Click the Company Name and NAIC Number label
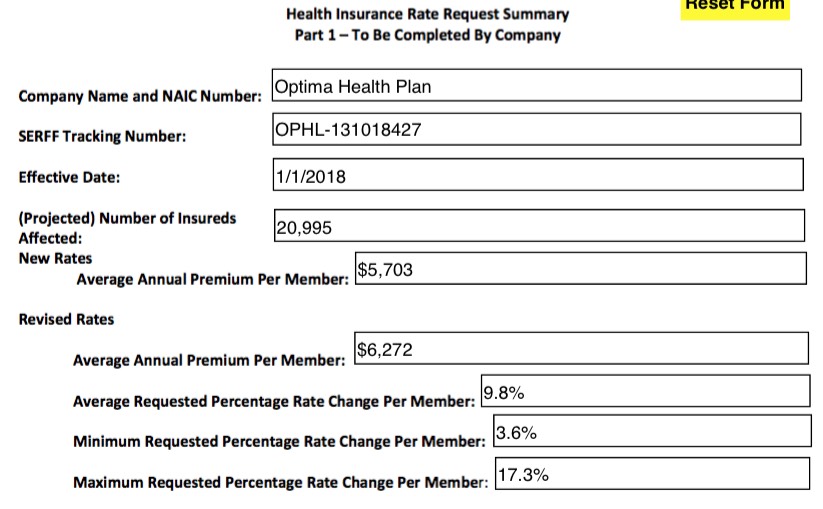This screenshot has height=509, width=823. (x=140, y=97)
